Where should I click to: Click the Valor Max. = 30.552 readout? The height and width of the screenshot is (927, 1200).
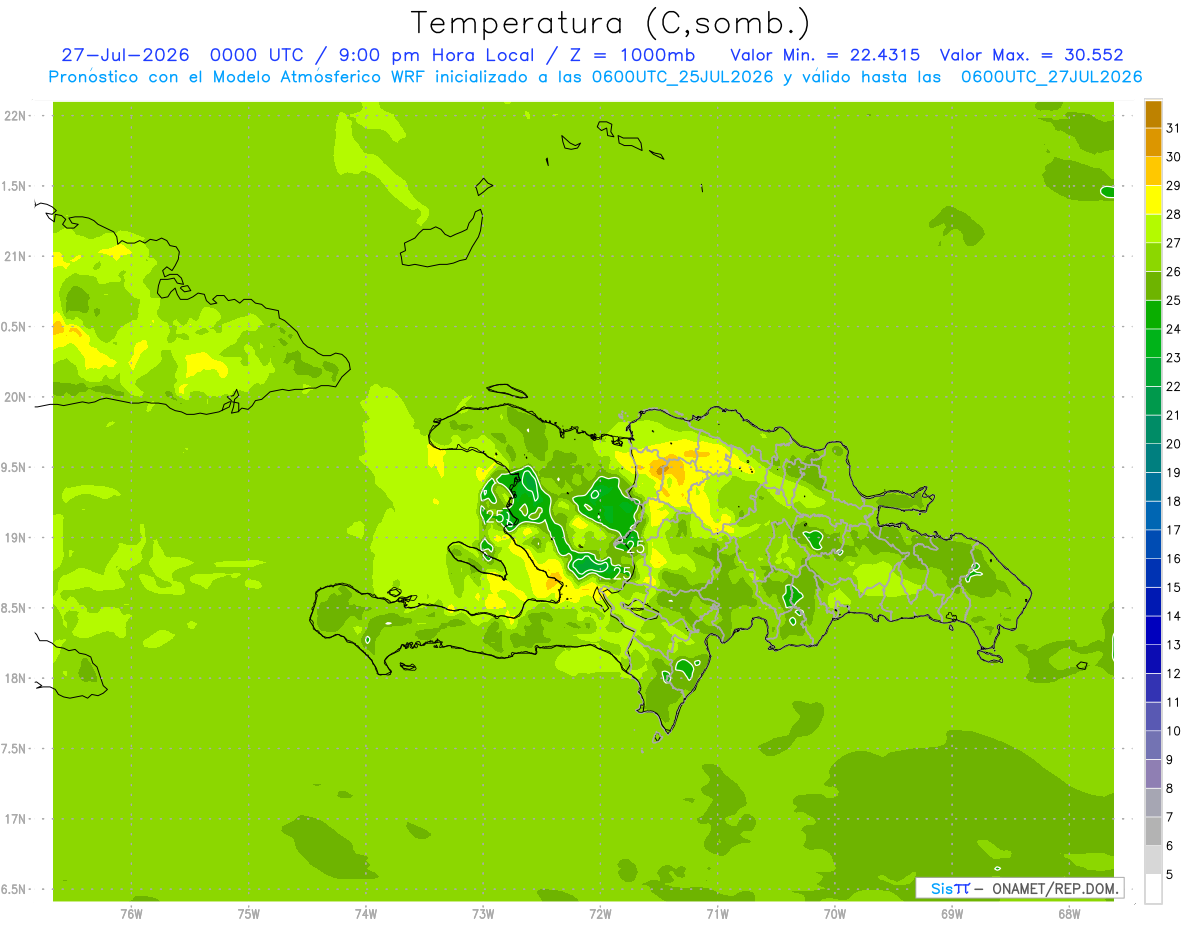[1032, 55]
